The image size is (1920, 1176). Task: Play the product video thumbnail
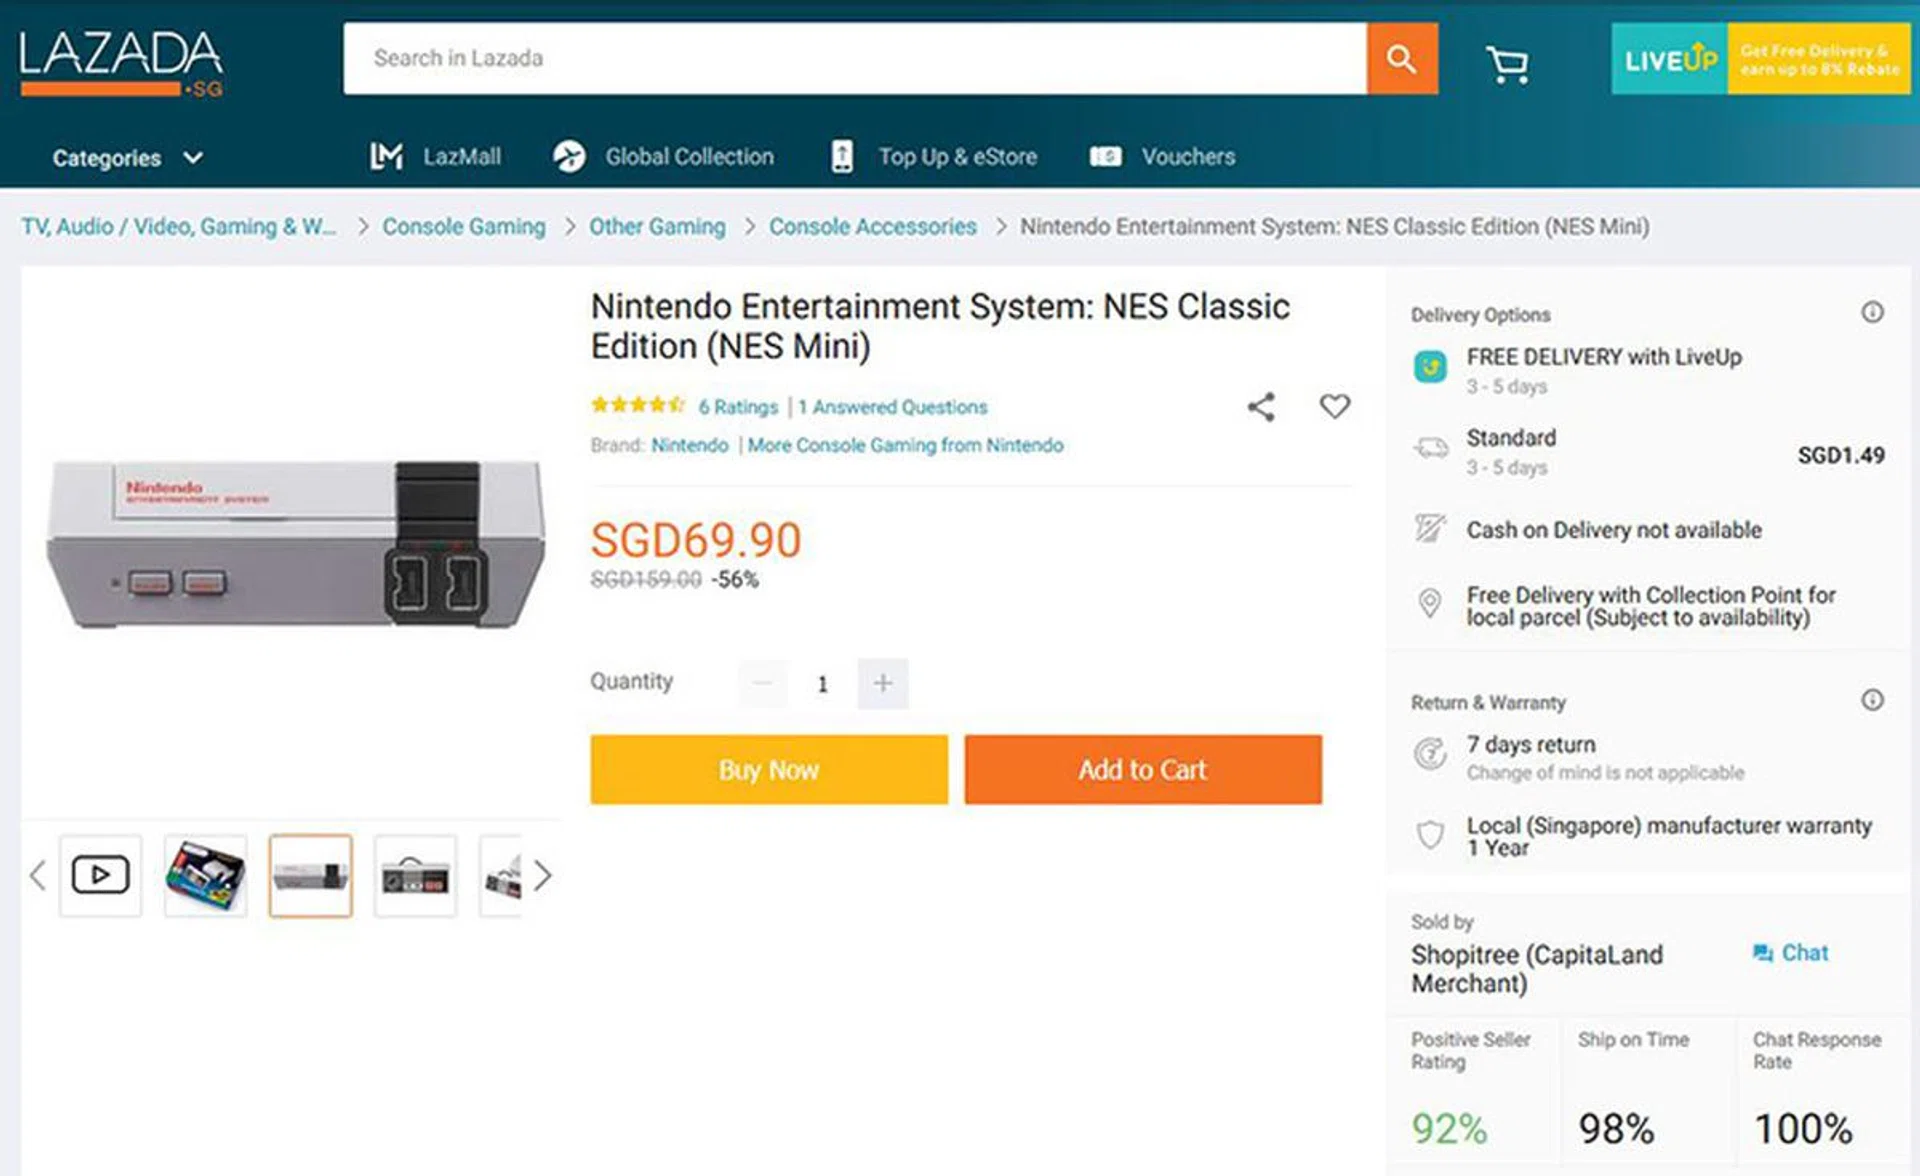[100, 875]
